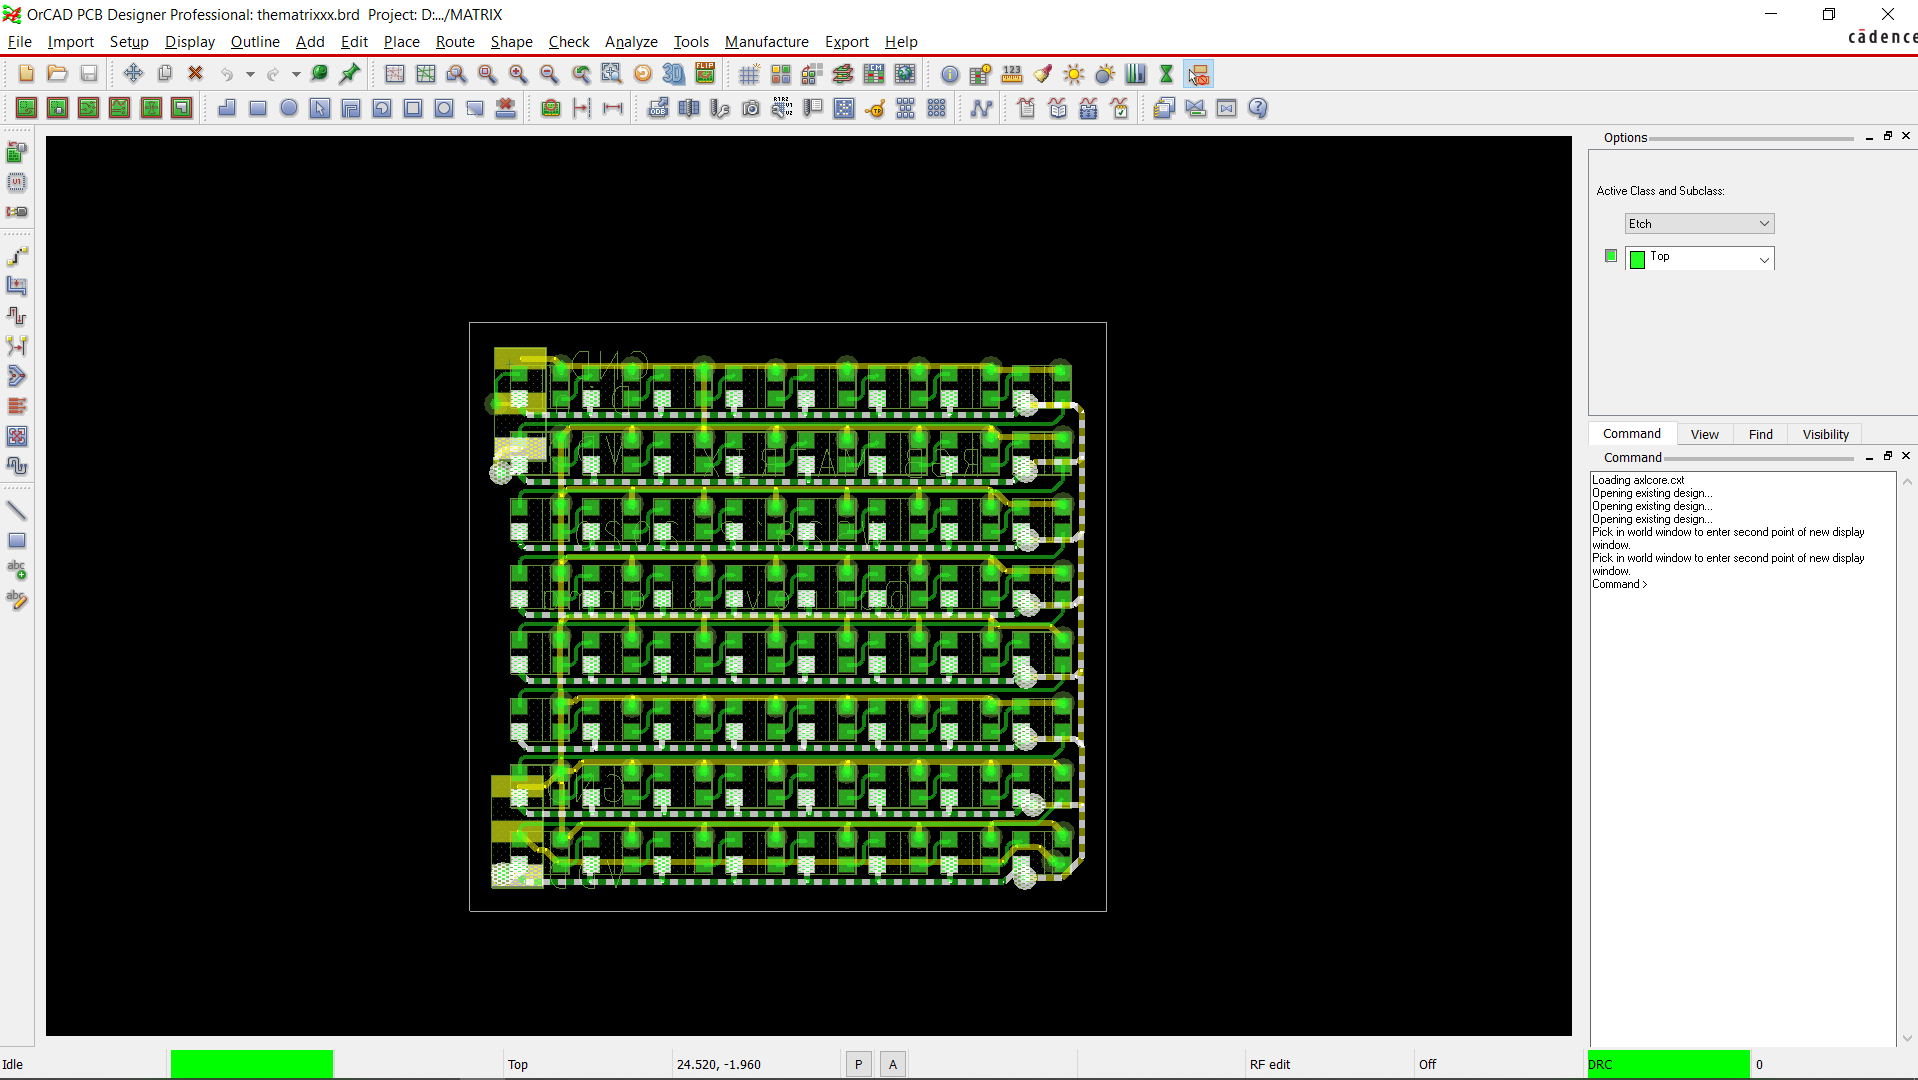
Task: Open the Manufacture menu
Action: pyautogui.click(x=766, y=42)
